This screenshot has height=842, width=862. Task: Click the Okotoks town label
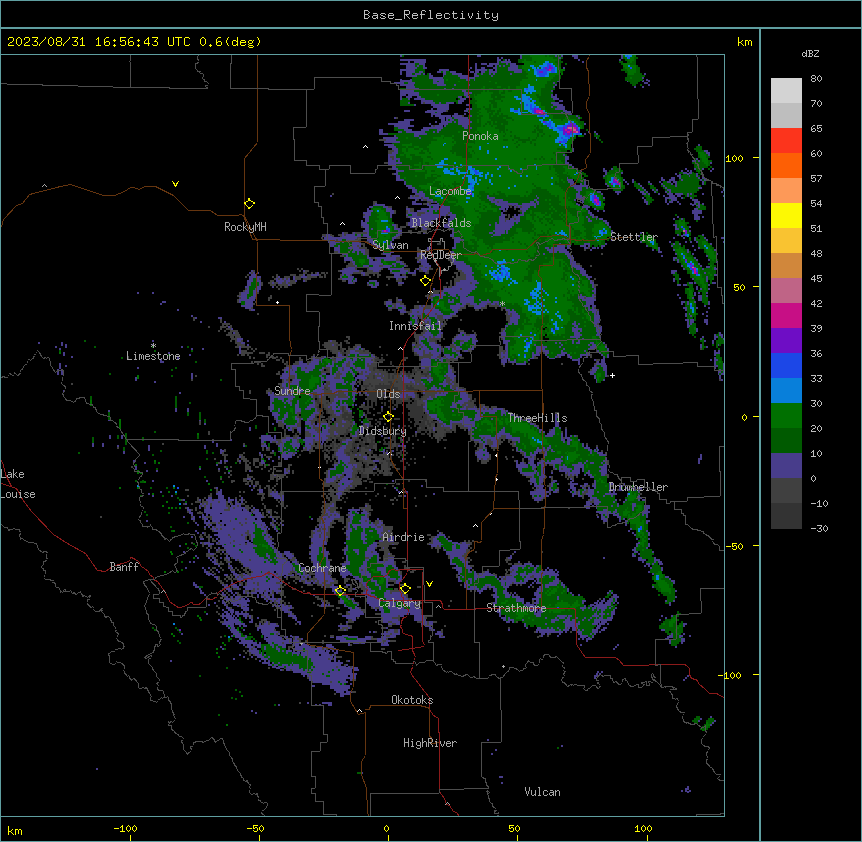[412, 700]
